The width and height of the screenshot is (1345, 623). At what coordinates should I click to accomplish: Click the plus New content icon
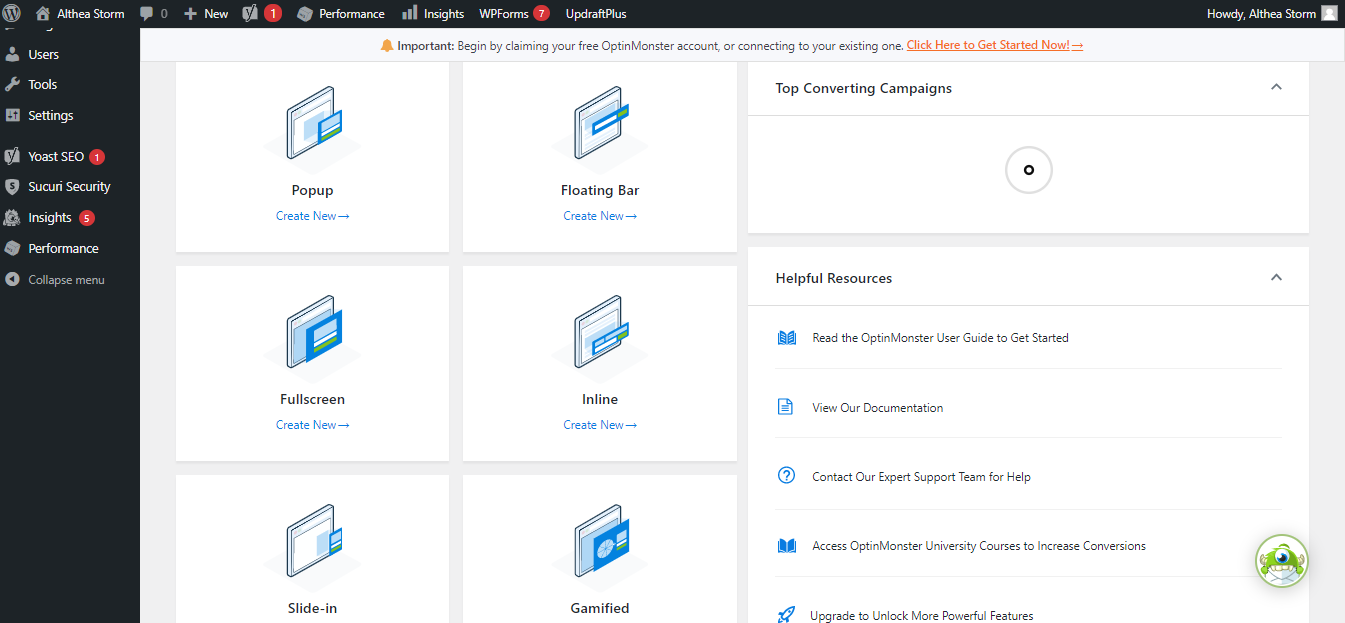coord(191,14)
